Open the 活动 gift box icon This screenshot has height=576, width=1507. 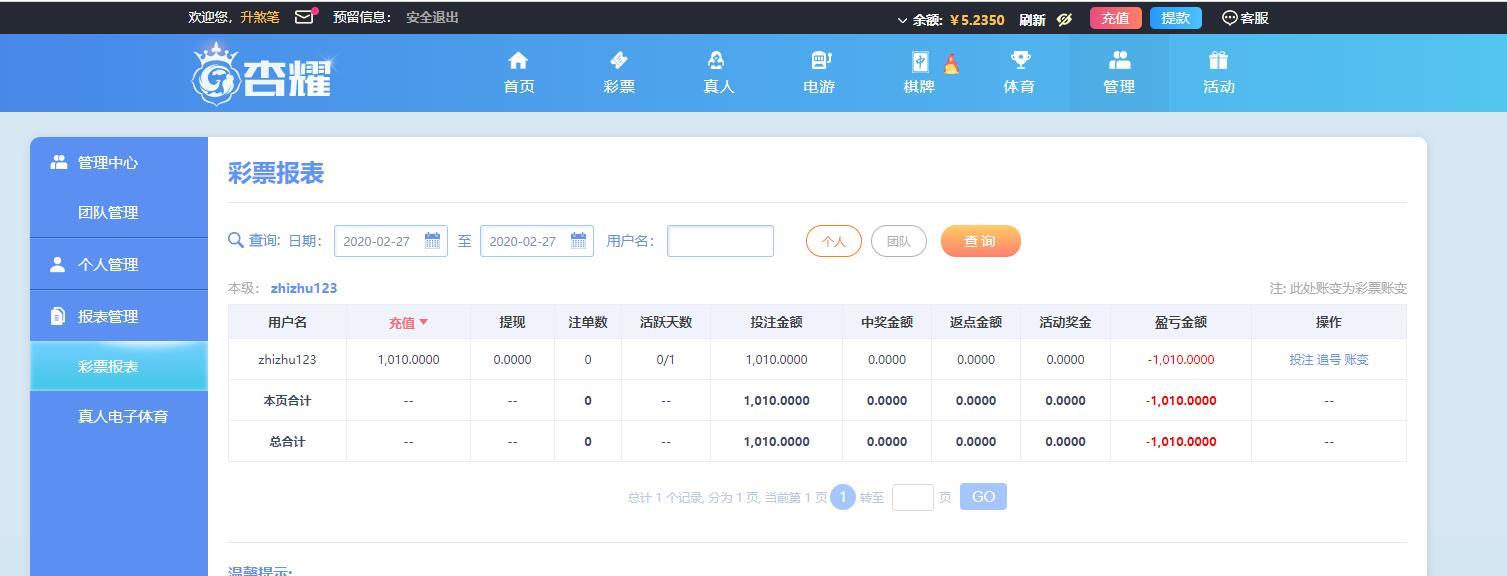(x=1218, y=61)
